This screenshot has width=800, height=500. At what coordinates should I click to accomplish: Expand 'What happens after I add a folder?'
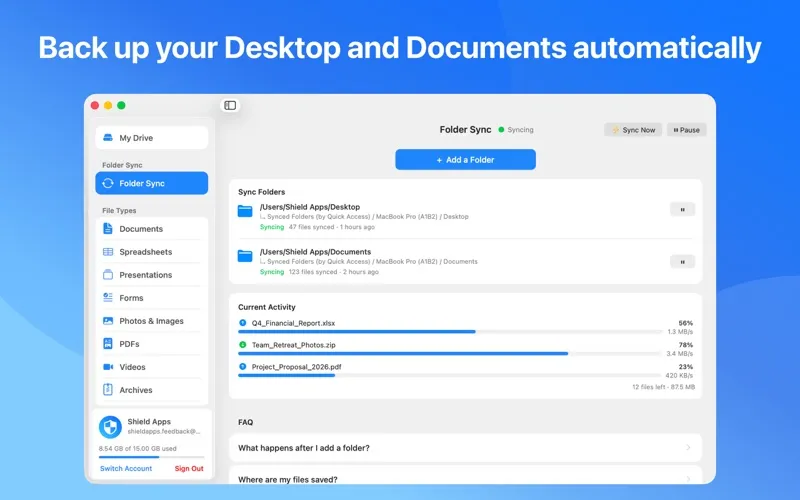click(465, 448)
